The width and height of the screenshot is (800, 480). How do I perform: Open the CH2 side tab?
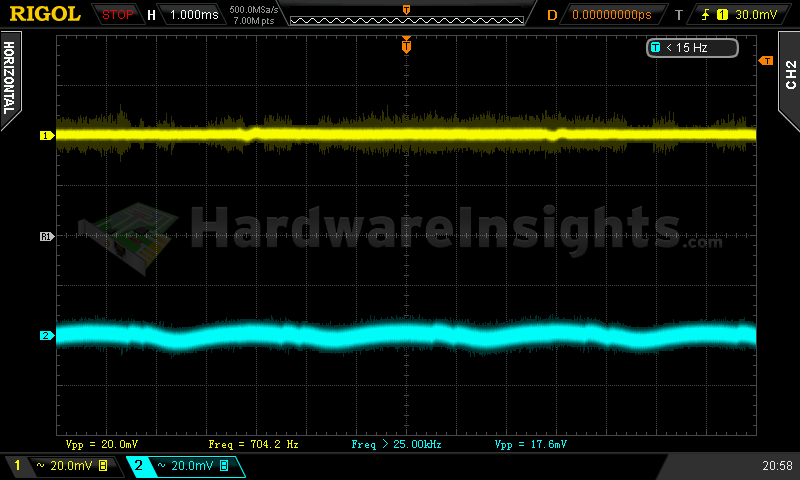[789, 75]
